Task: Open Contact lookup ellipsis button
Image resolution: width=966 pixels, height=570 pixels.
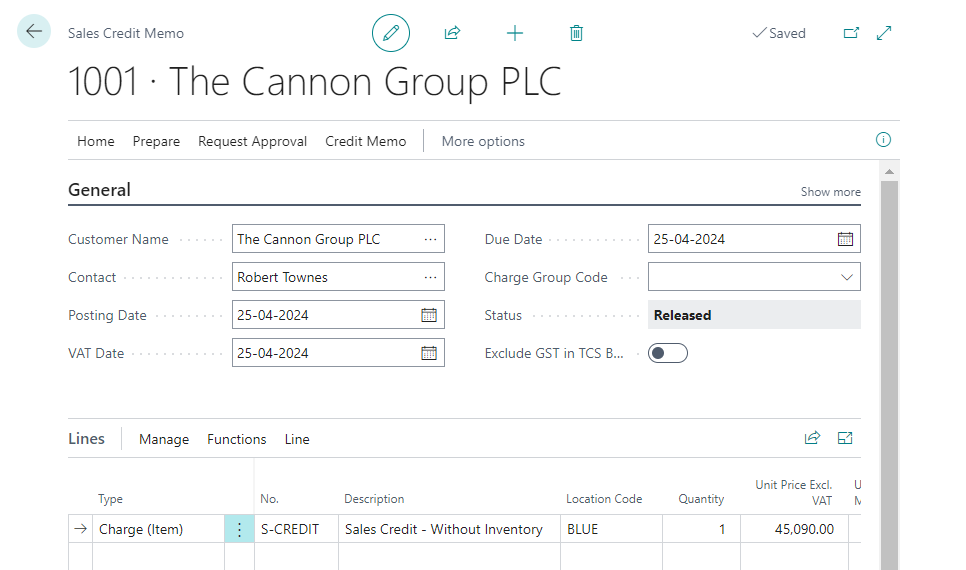Action: (430, 277)
